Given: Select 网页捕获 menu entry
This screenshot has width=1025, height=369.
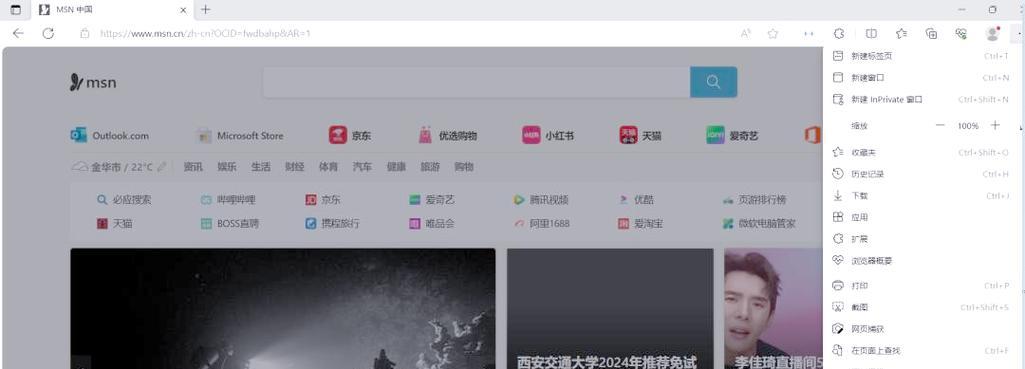Looking at the screenshot, I should (921, 329).
